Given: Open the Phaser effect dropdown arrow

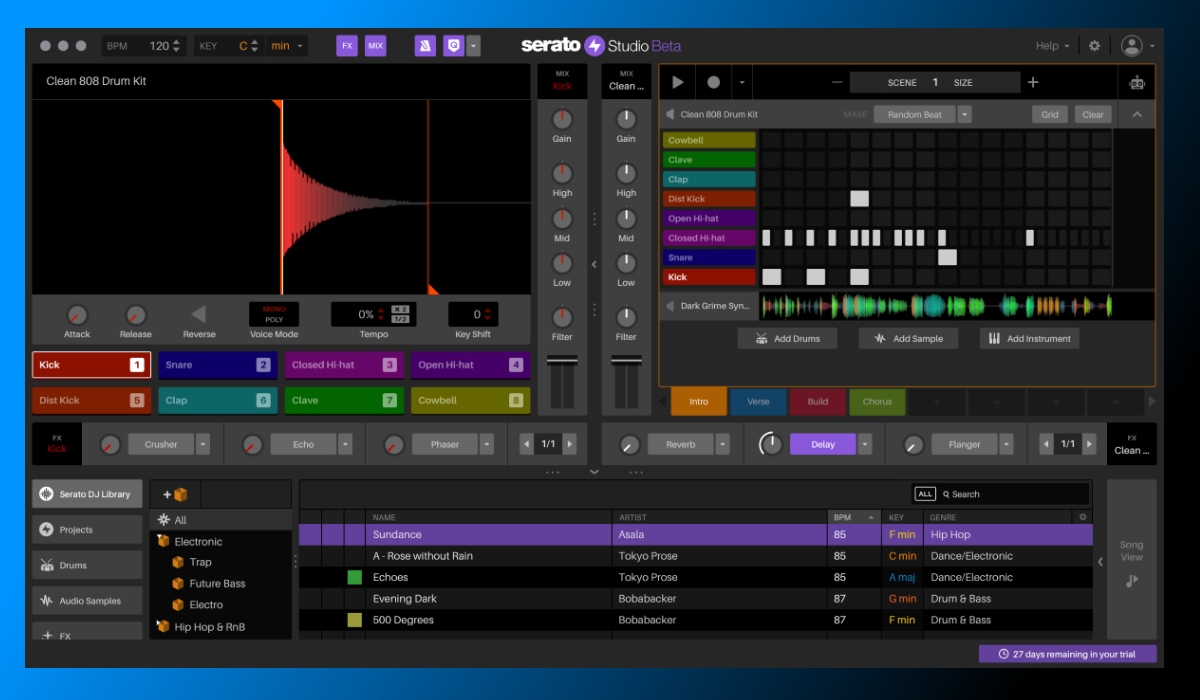Looking at the screenshot, I should (487, 444).
